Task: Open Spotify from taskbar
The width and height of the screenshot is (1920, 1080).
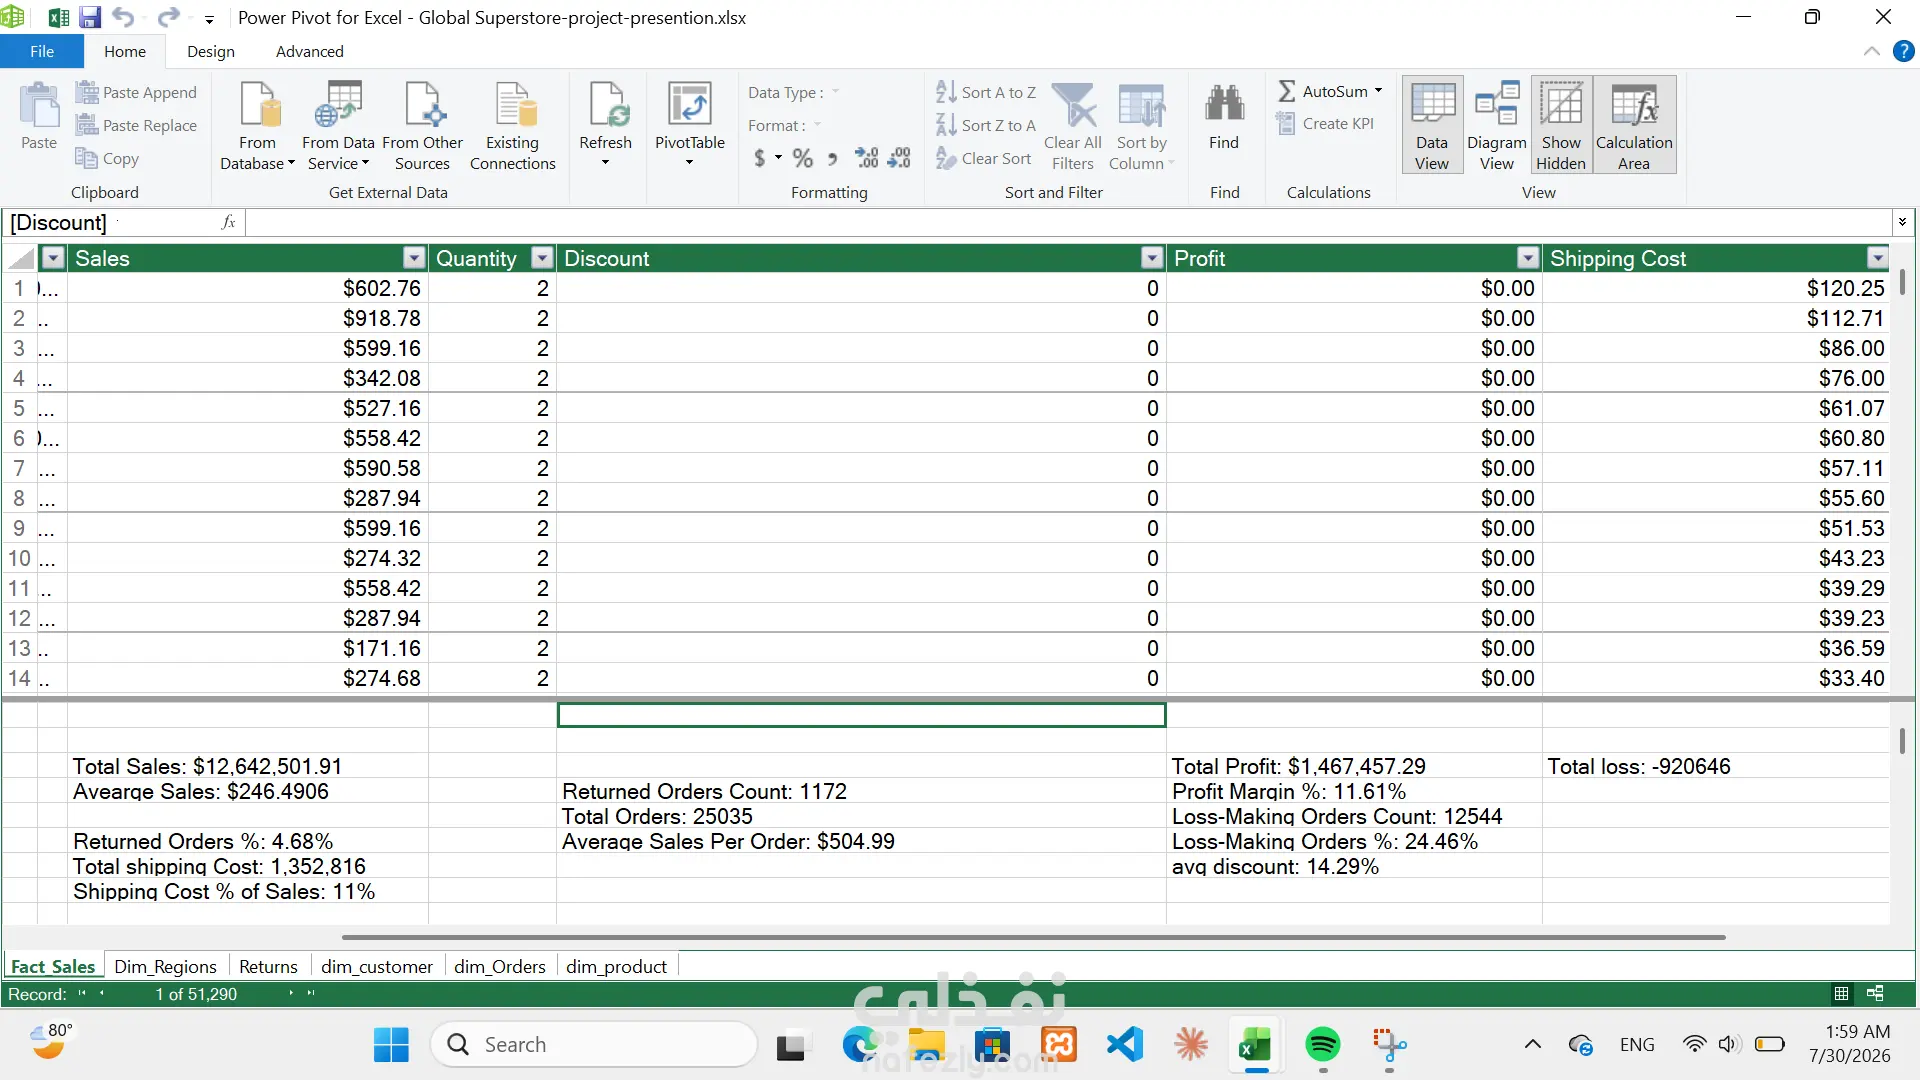Action: click(1322, 1045)
